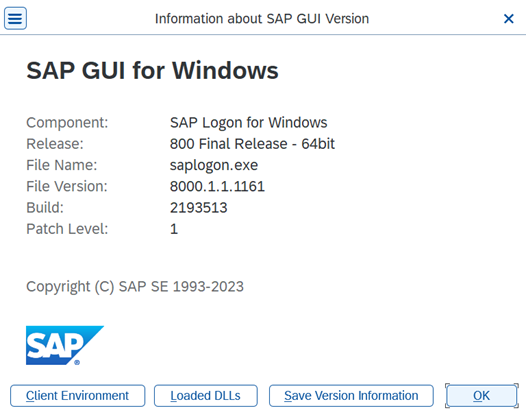This screenshot has width=526, height=417.
Task: Click the SAP logo image
Action: point(65,345)
